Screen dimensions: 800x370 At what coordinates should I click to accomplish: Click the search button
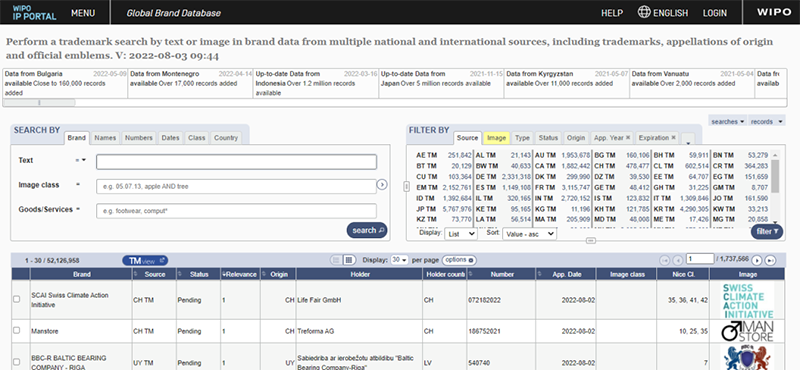[367, 230]
